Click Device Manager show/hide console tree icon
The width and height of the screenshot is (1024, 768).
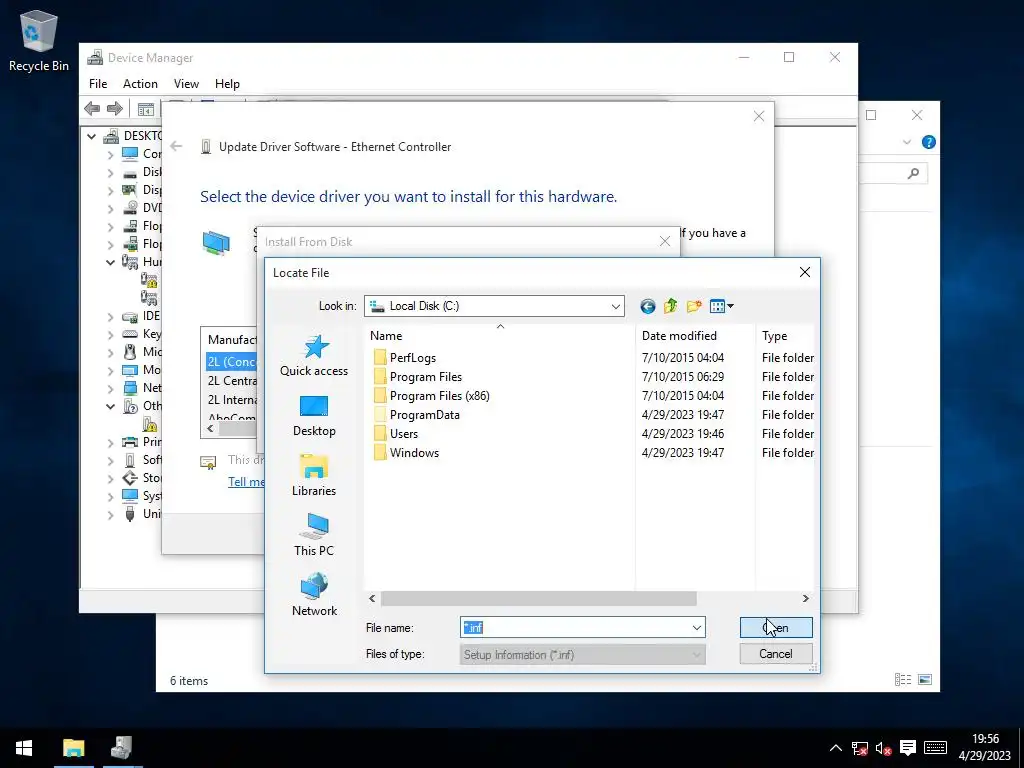pos(146,109)
